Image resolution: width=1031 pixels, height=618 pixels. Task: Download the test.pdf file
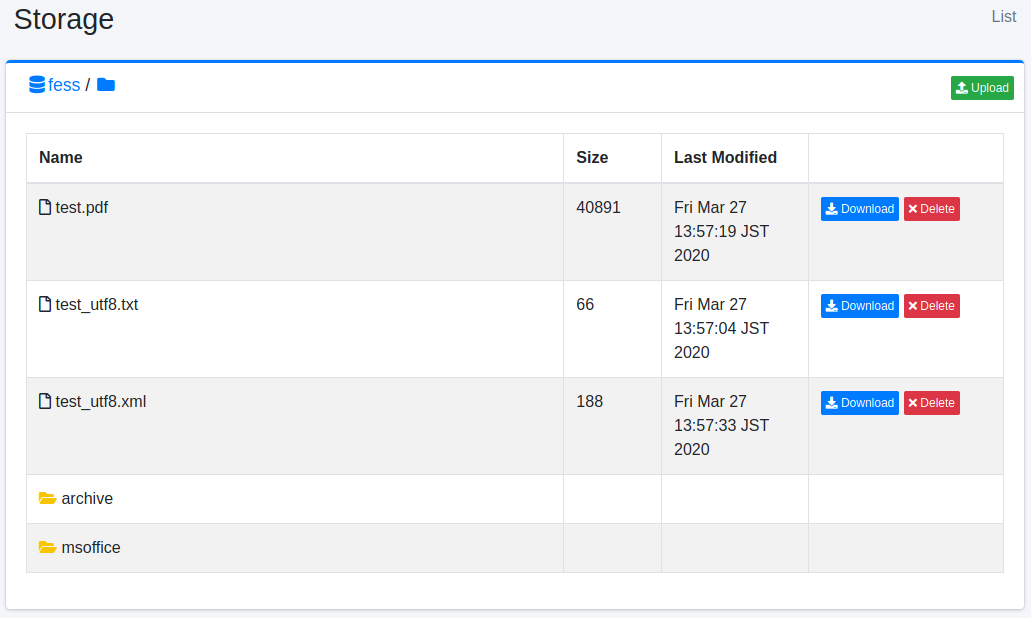point(859,209)
